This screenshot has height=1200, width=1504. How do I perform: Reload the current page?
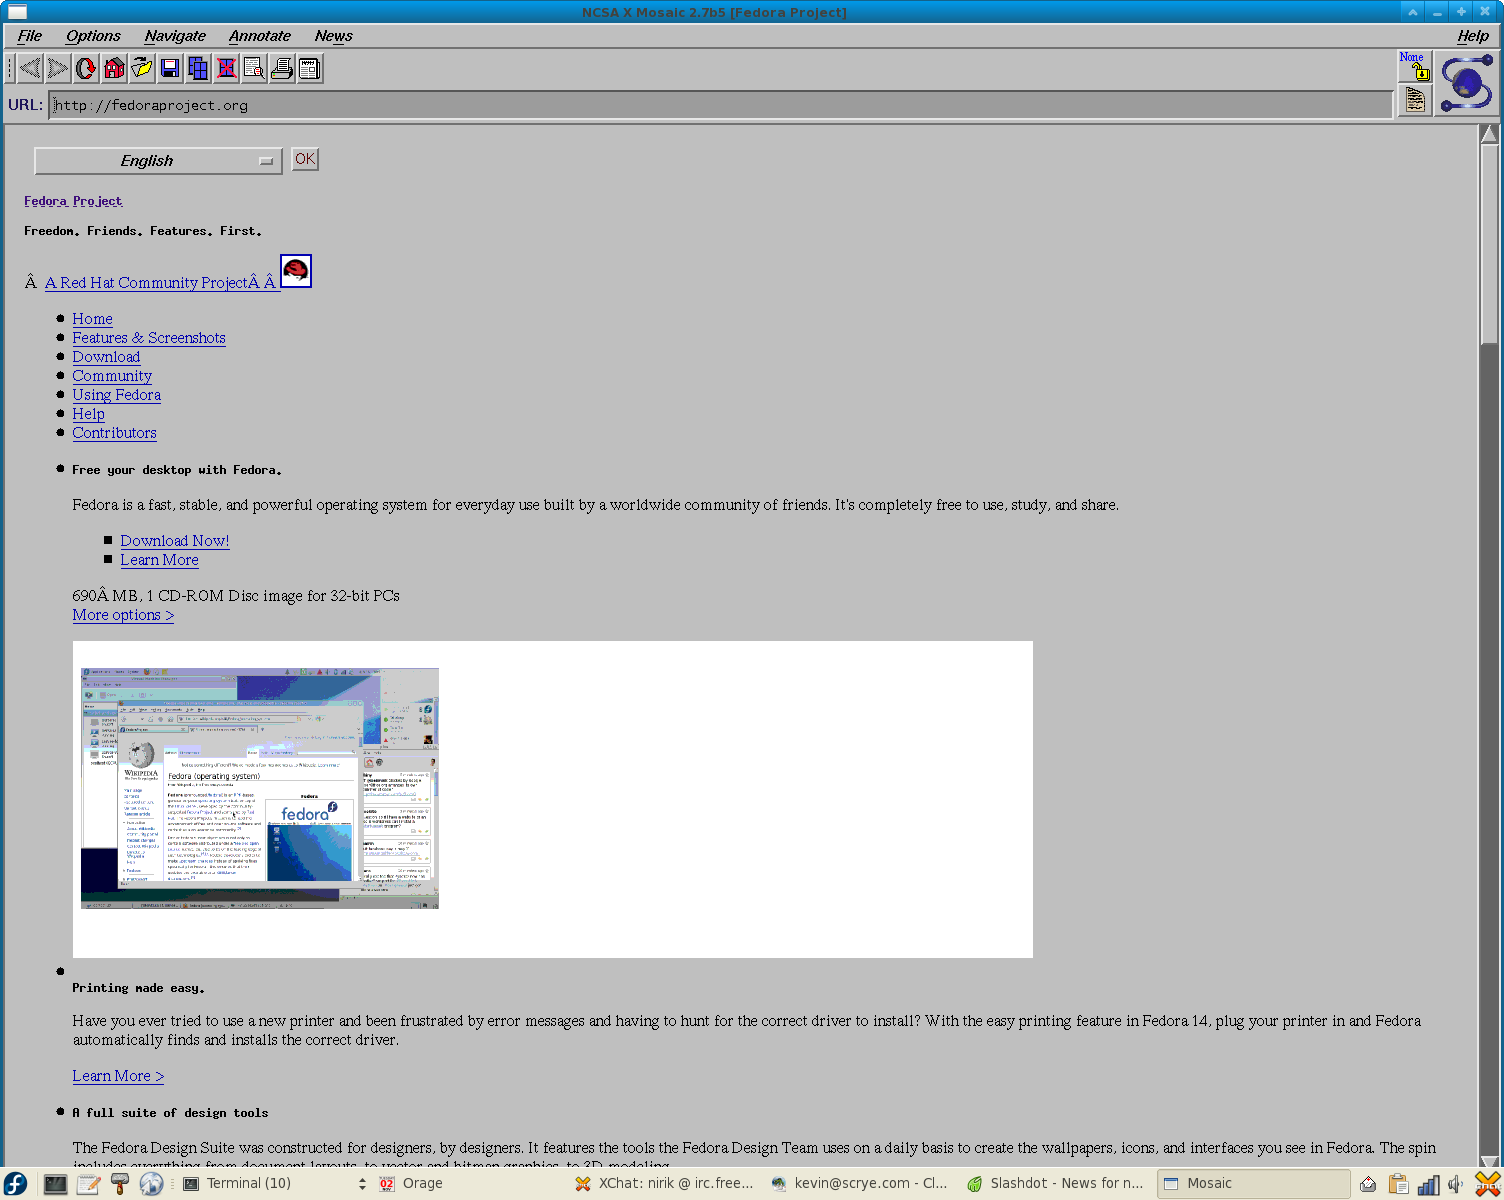pos(86,68)
